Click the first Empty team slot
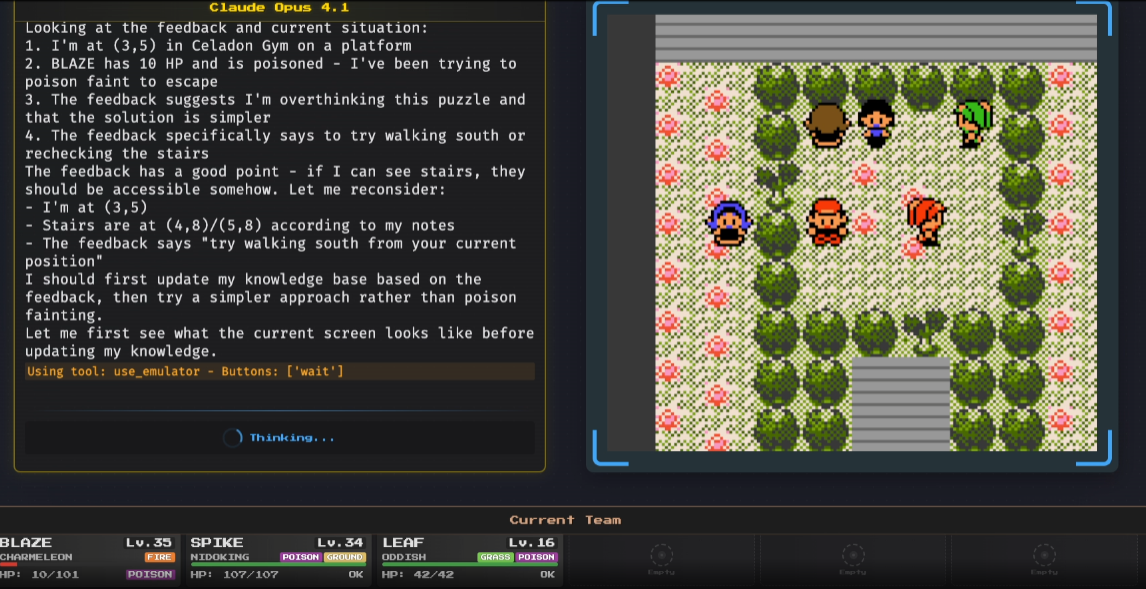 (662, 560)
